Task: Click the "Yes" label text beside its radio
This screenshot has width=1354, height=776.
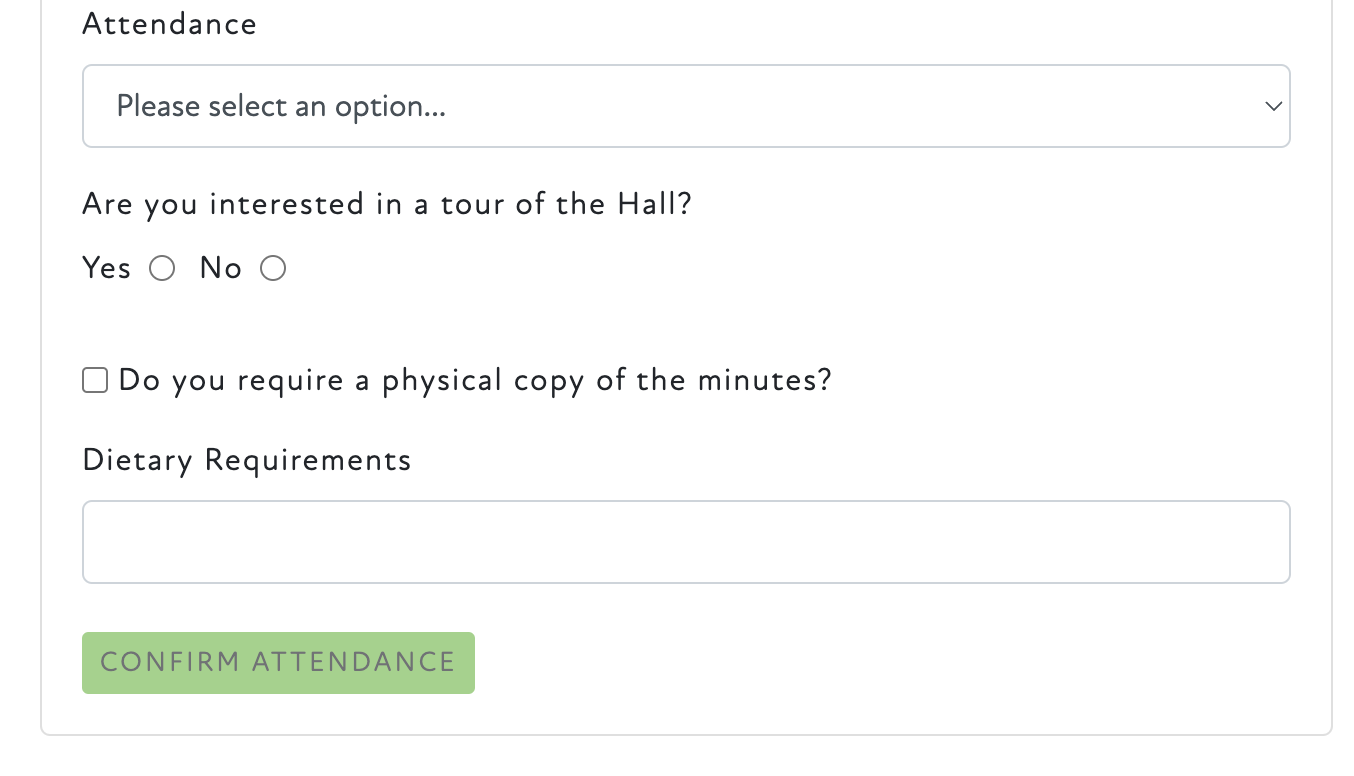Action: tap(107, 268)
